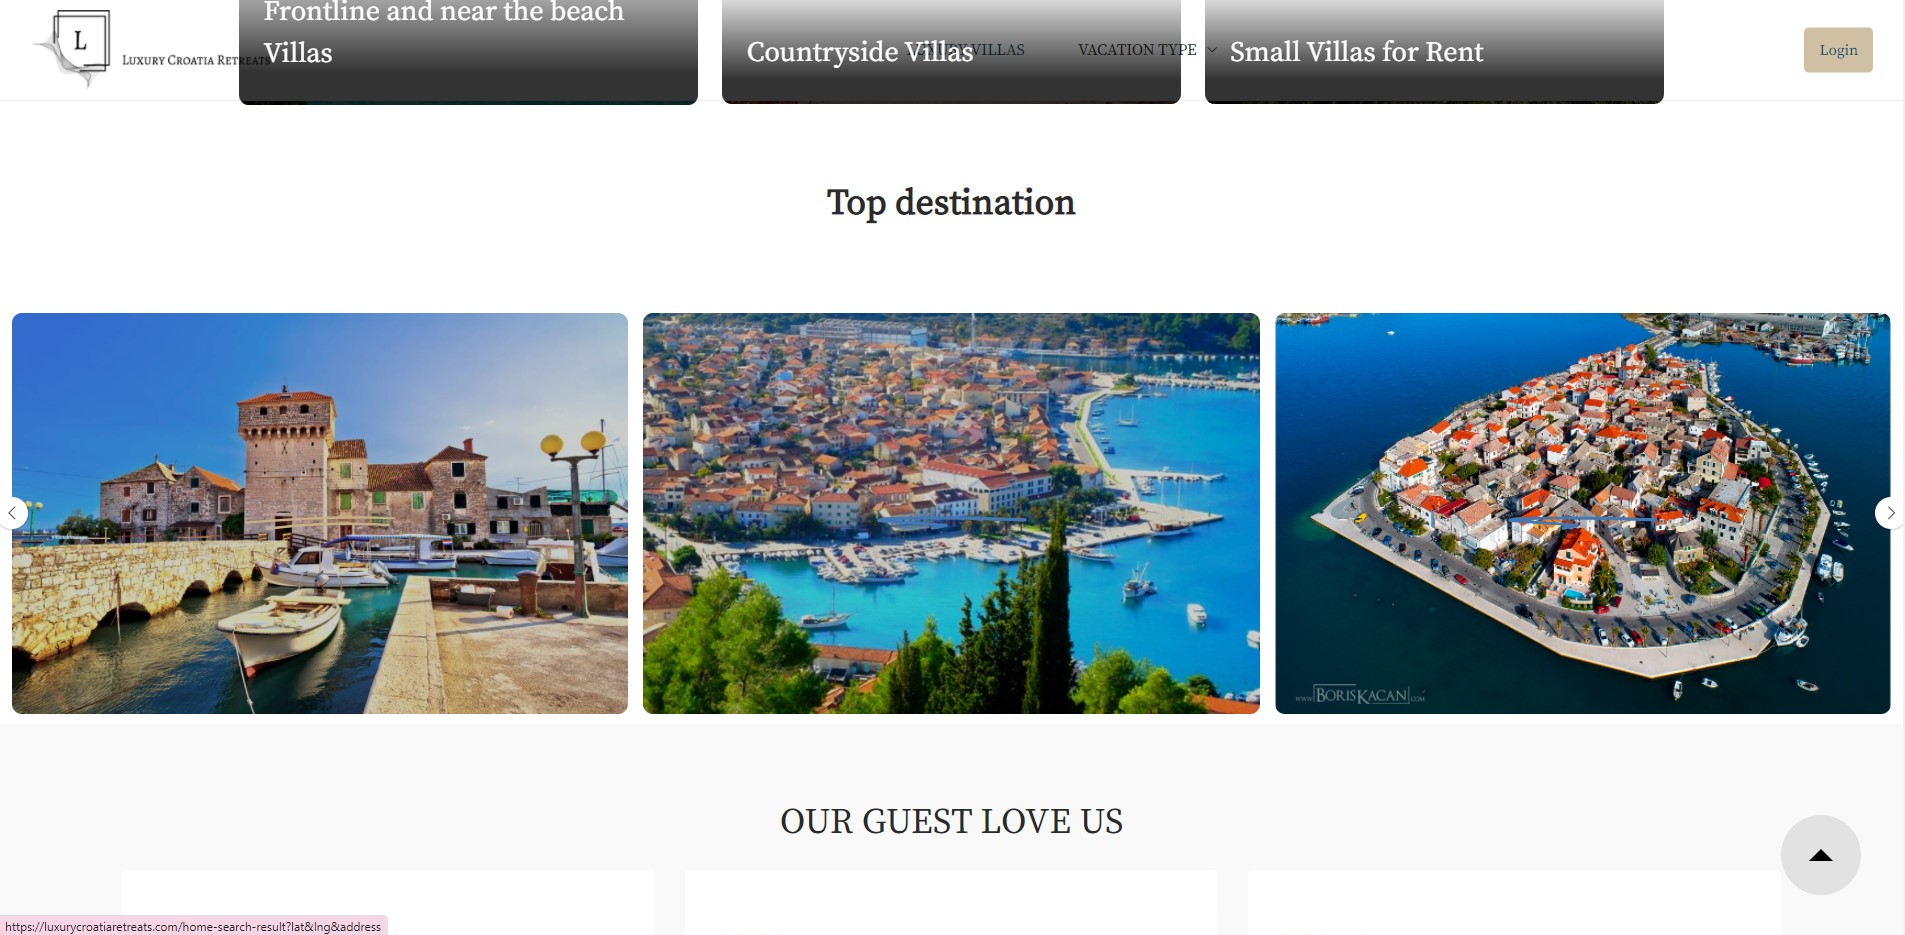The image size is (1905, 935).
Task: Click the Luxury Croatia Retreats brand text
Action: [x=196, y=60]
